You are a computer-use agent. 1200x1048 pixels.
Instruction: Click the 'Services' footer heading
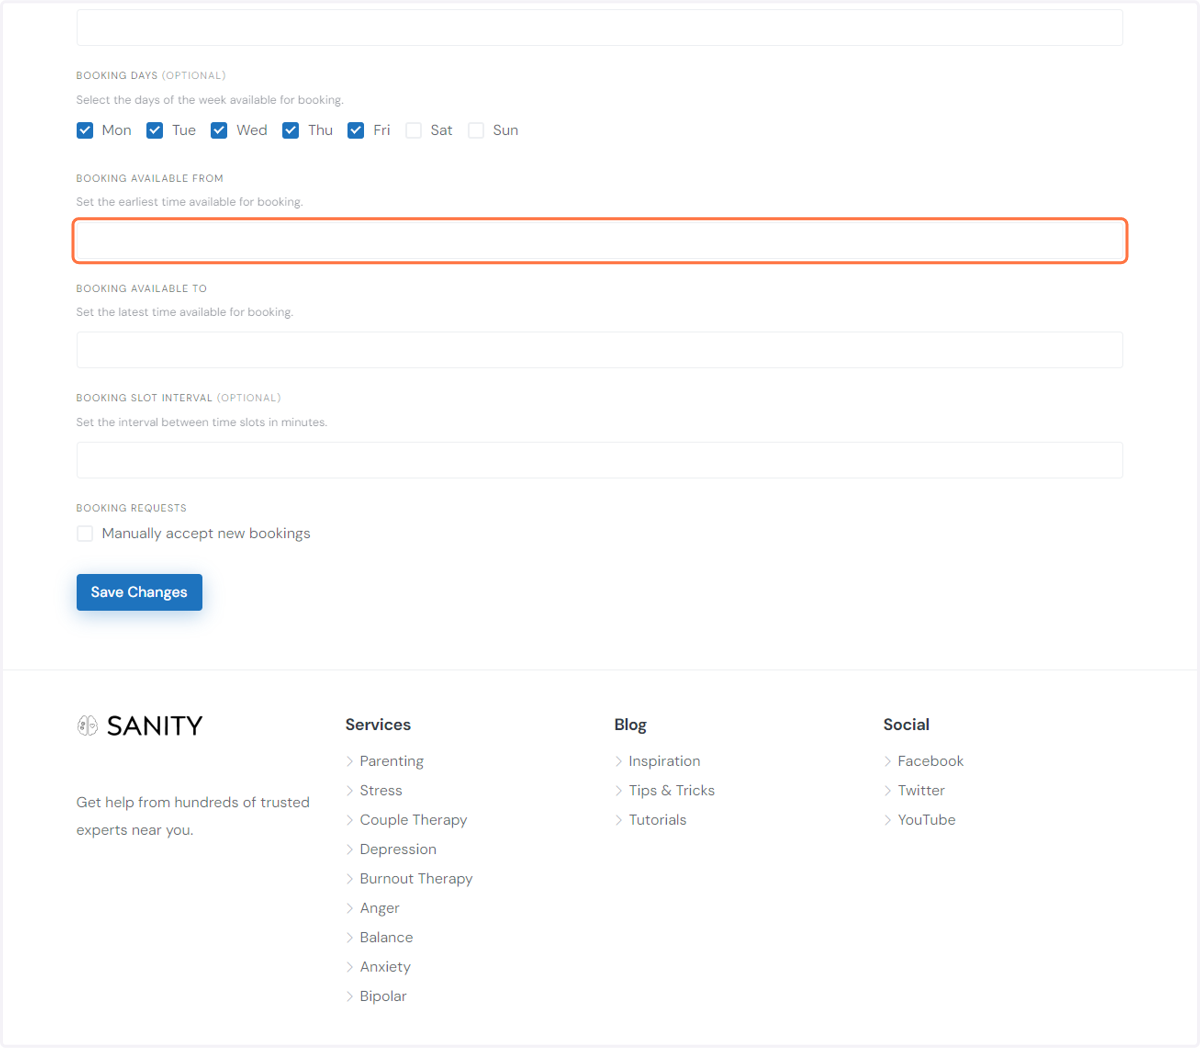[x=378, y=725]
